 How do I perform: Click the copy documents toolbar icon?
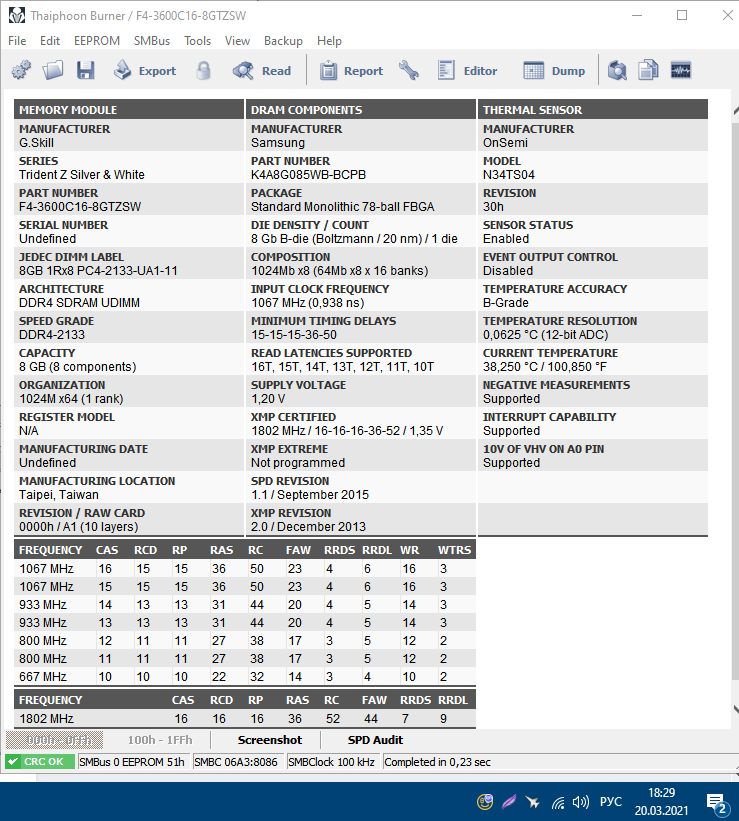pyautogui.click(x=648, y=70)
